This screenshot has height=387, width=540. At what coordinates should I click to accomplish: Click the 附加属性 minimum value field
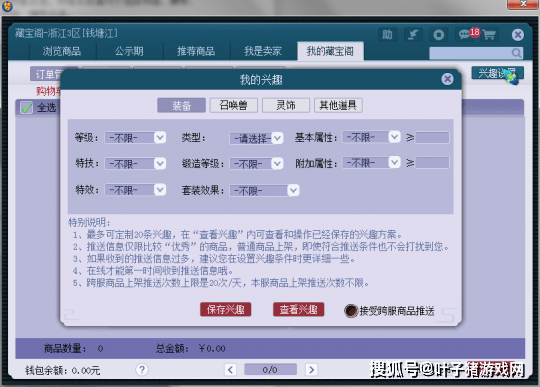(x=432, y=163)
